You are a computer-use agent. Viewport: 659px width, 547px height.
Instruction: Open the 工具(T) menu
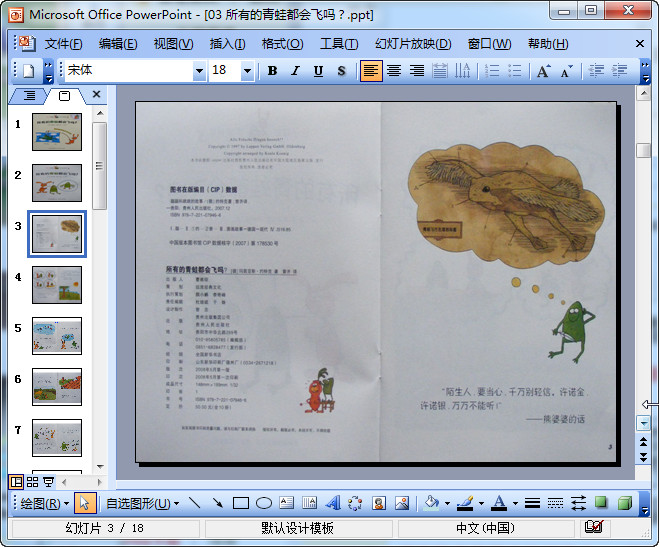tap(339, 44)
